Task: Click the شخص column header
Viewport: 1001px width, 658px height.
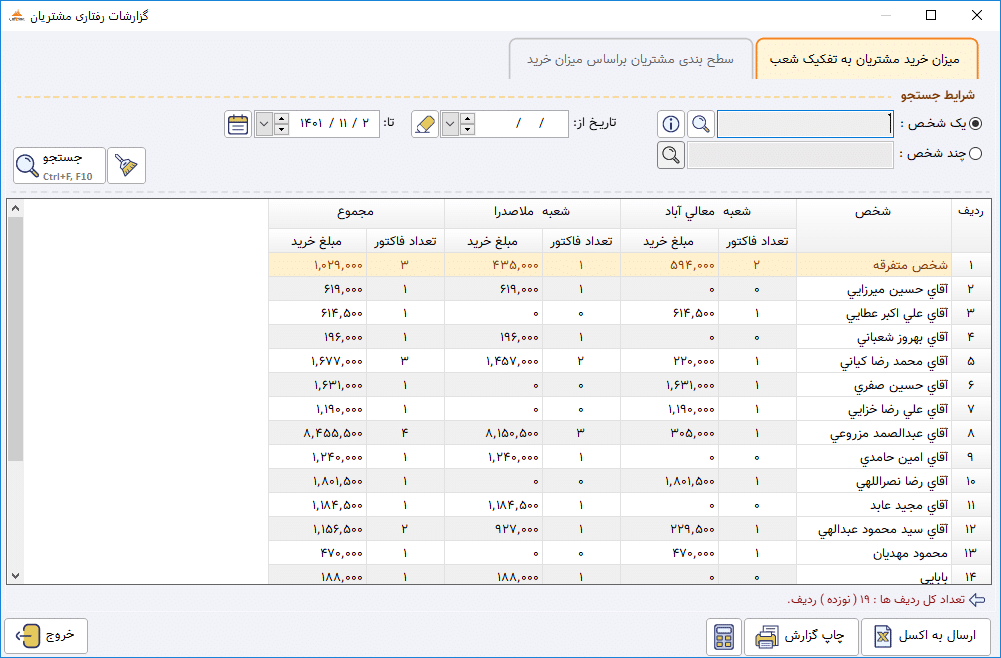Action: 873,225
